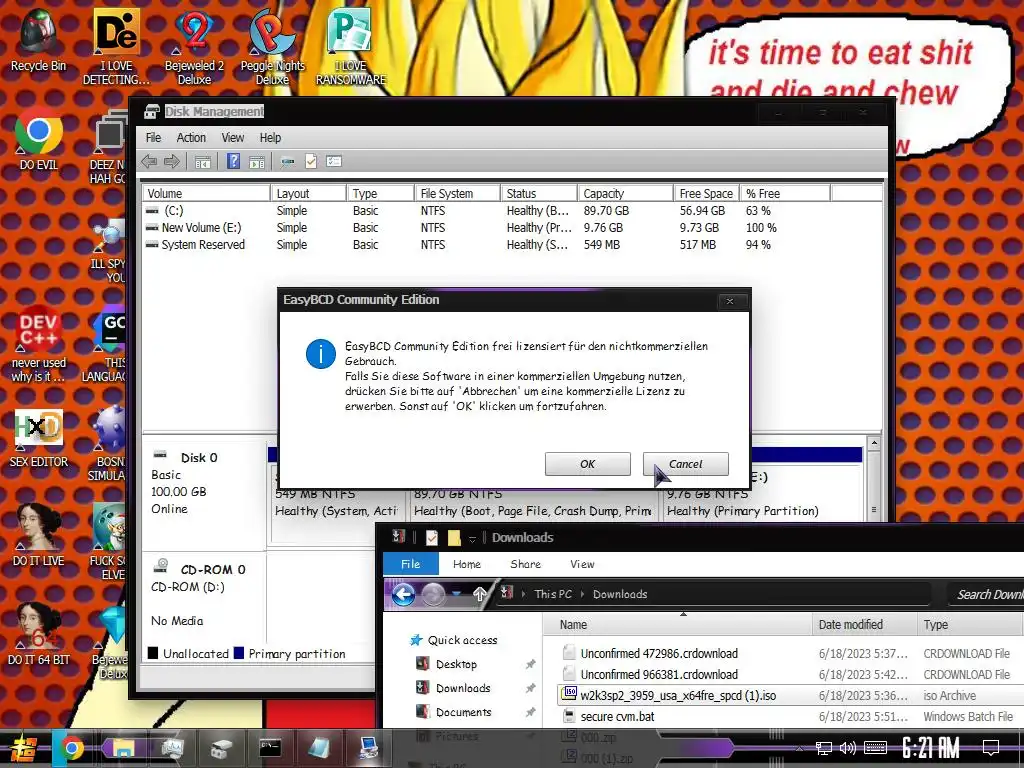The image size is (1024, 768).
Task: Select Quick access in navigation pane
Action: coord(462,640)
